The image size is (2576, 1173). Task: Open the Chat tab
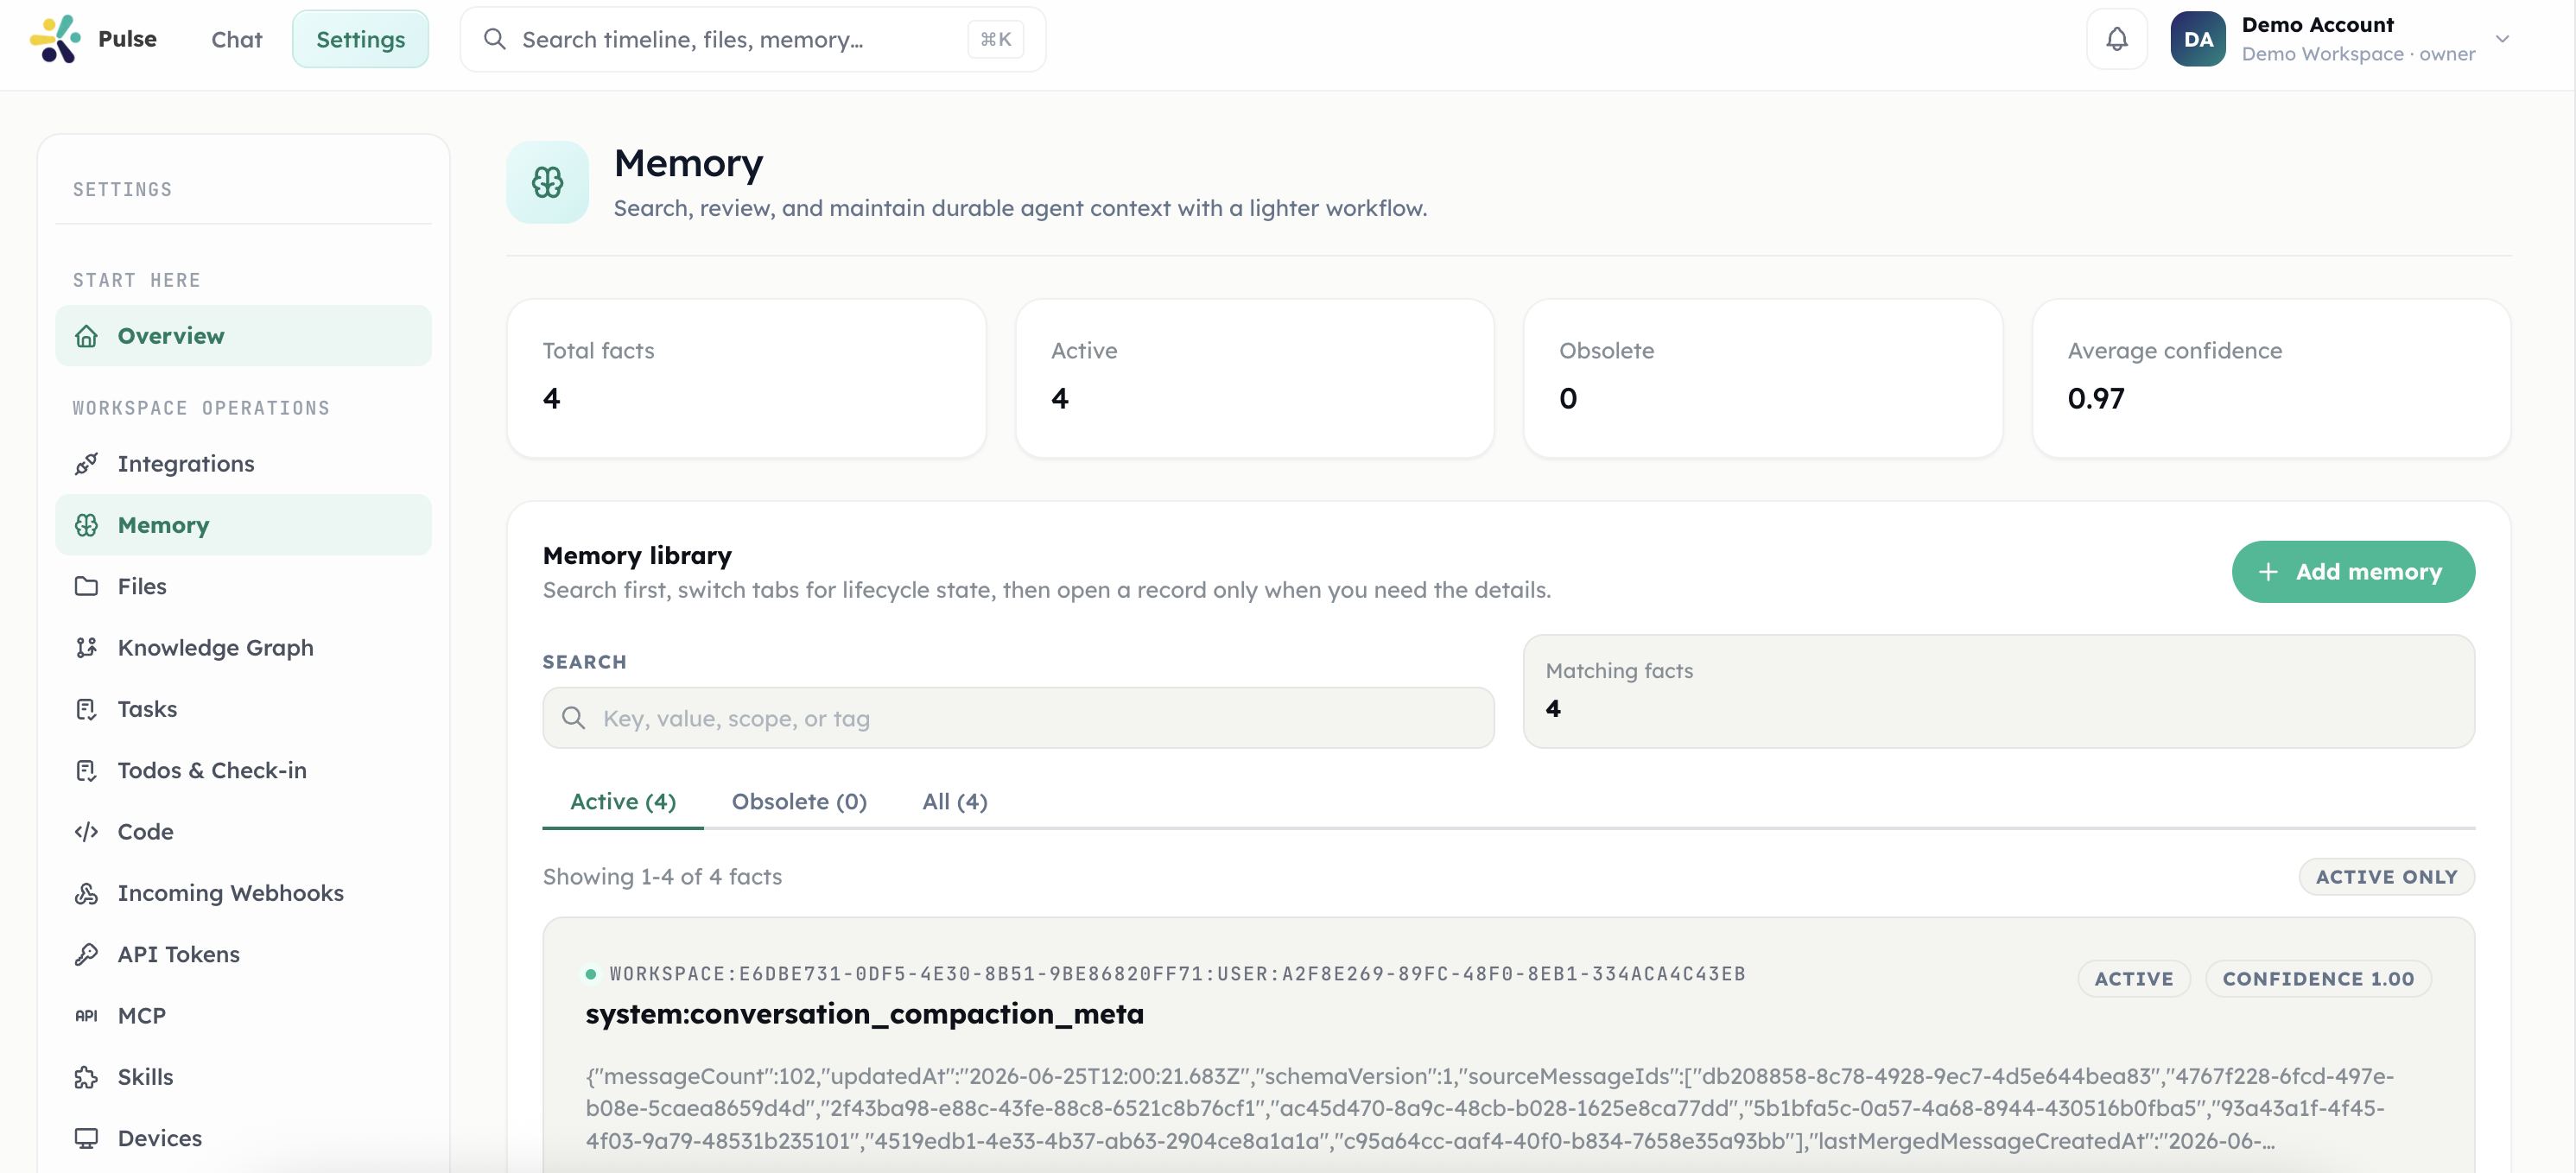(237, 39)
